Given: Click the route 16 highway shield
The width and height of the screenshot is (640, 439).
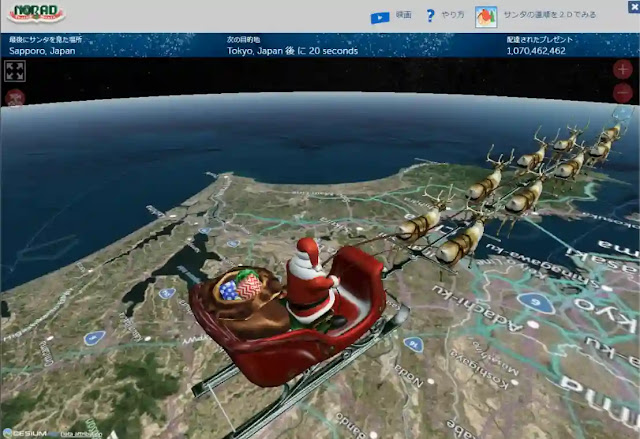Looking at the screenshot, I should coord(413,345).
